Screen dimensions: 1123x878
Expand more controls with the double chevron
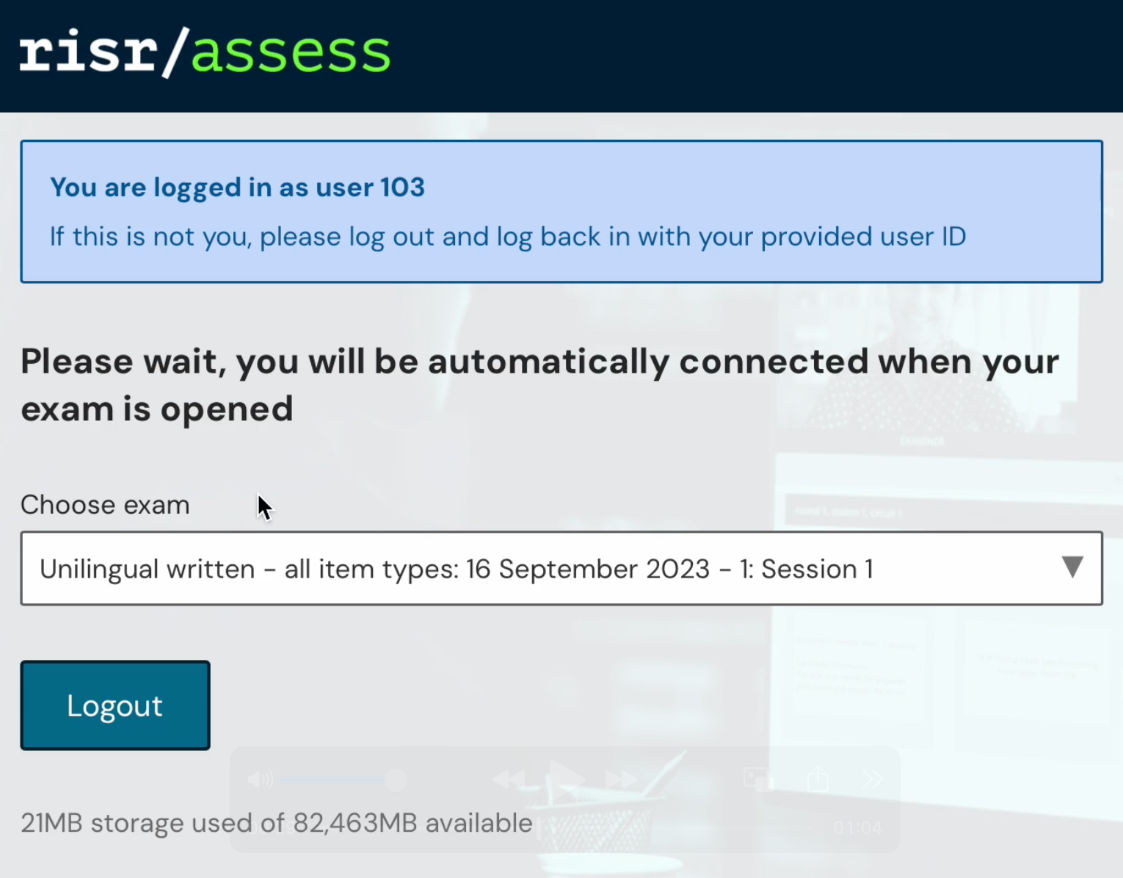tap(872, 779)
